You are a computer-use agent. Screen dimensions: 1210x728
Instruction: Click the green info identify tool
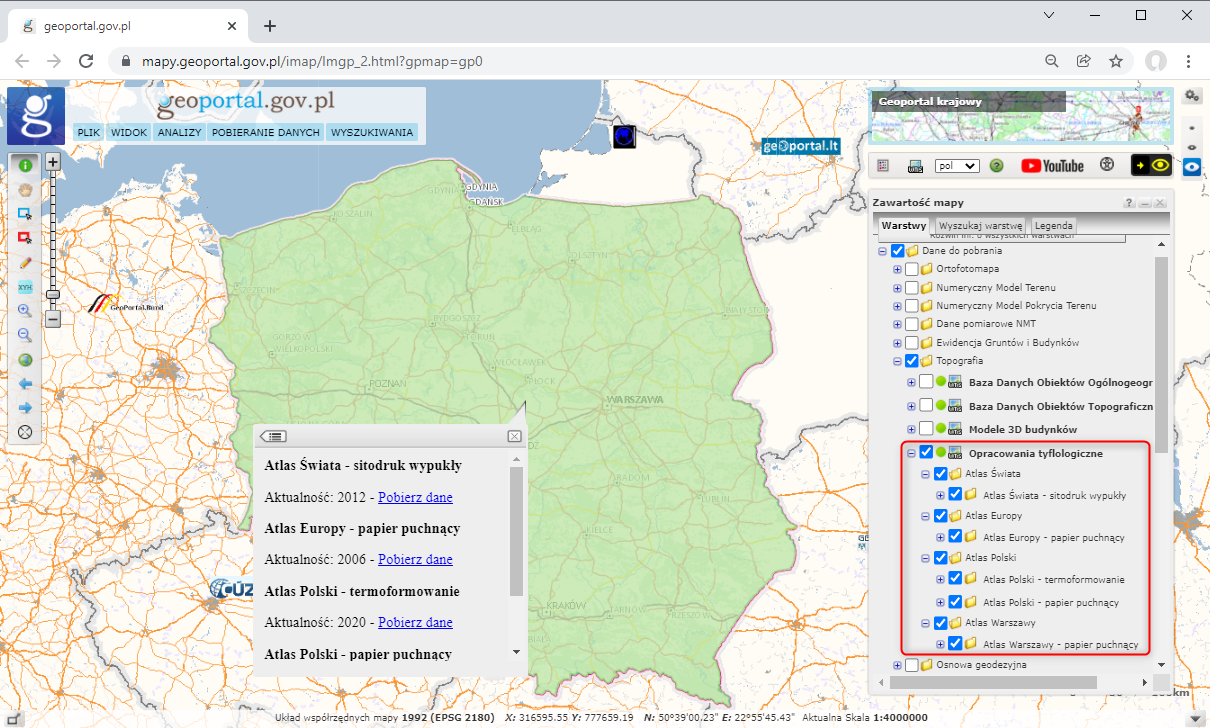[24, 166]
